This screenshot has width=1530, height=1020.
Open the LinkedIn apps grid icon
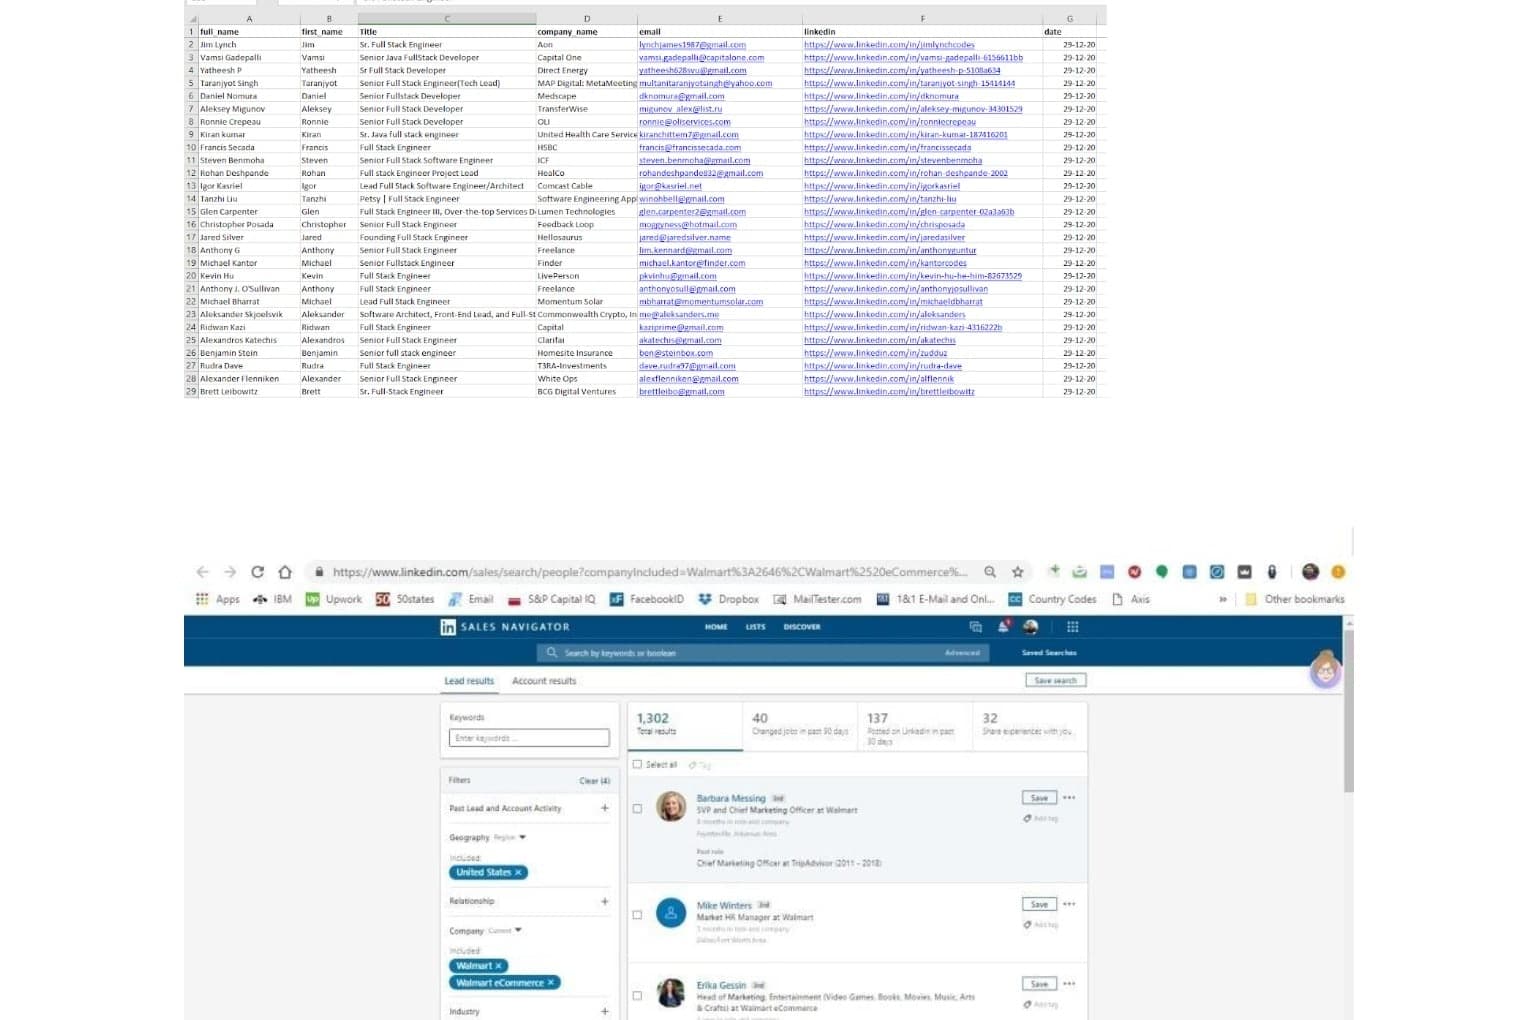(1073, 627)
